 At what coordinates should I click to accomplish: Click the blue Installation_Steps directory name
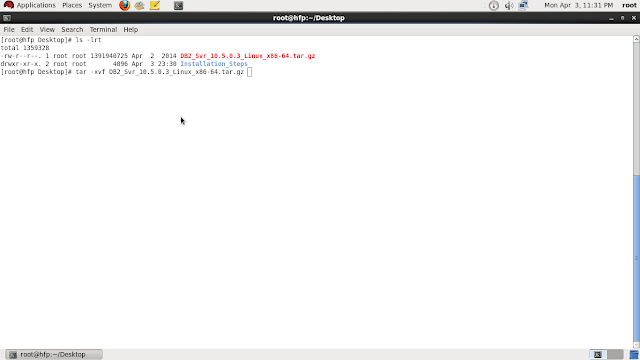[214, 64]
